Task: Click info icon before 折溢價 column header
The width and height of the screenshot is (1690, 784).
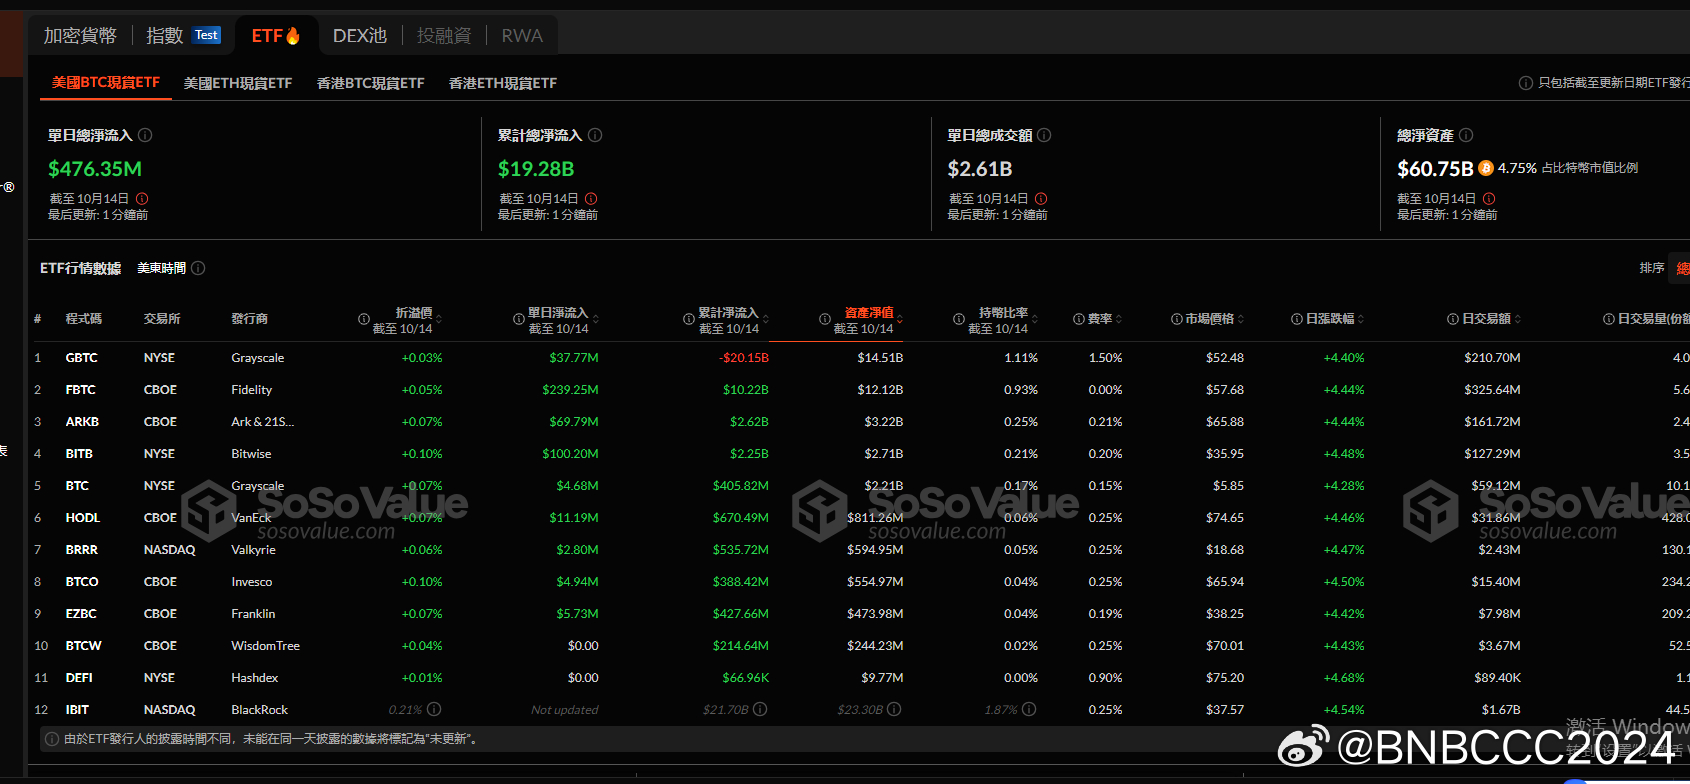Action: point(364,319)
